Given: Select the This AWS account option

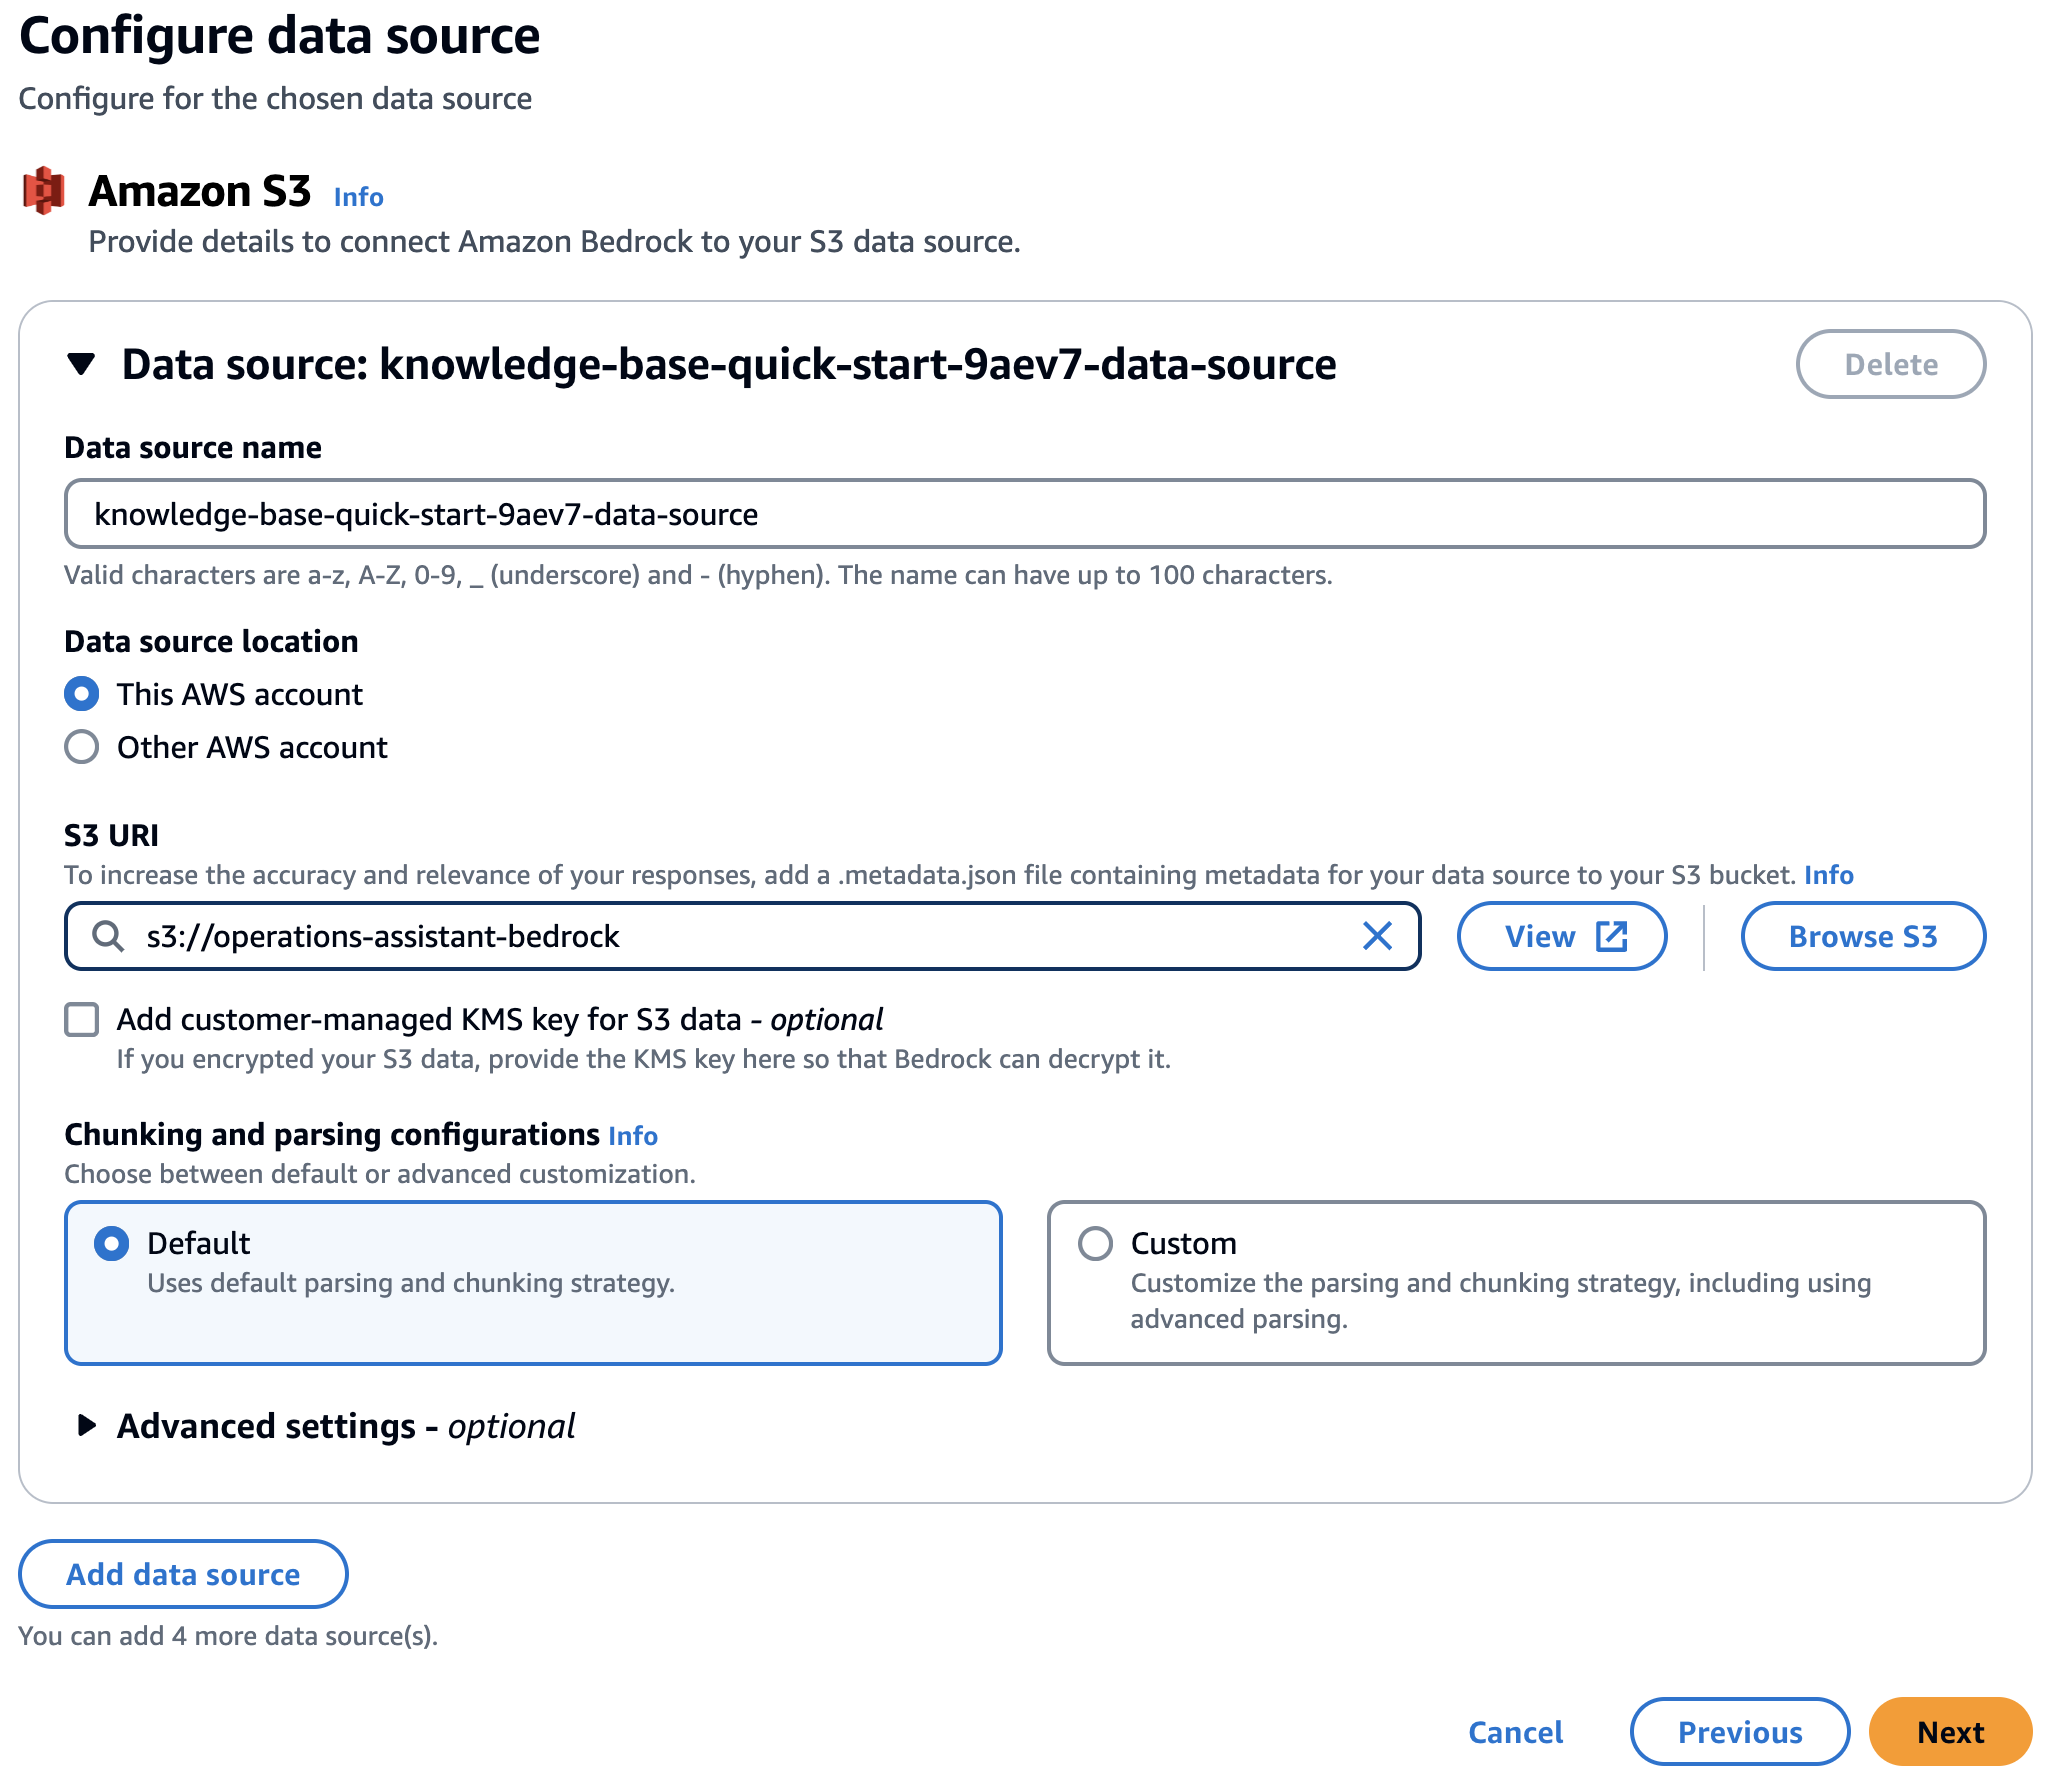Looking at the screenshot, I should click(82, 694).
